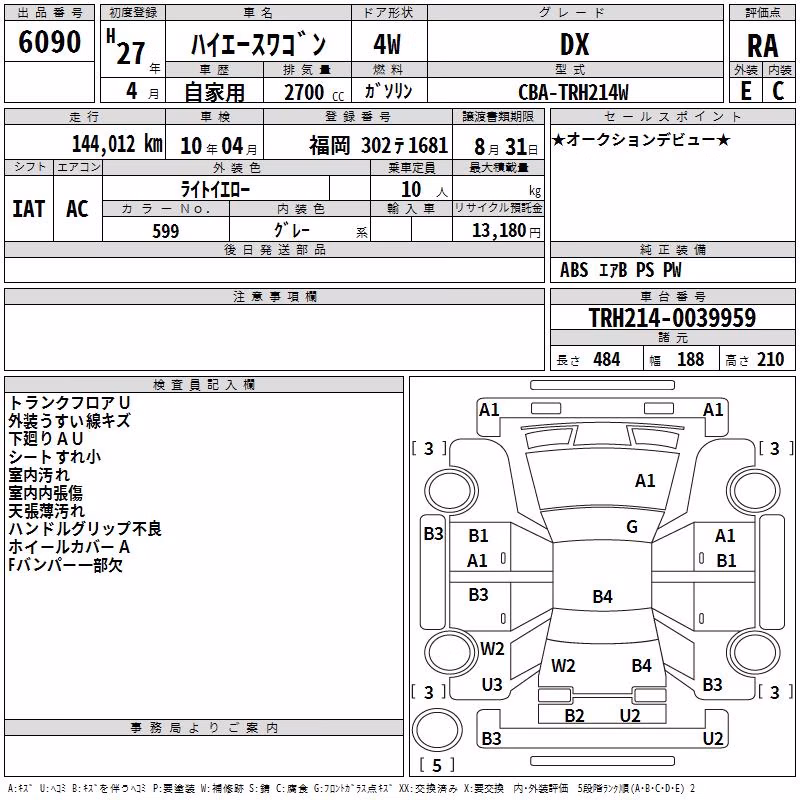Click the 評価点 header
This screenshot has width=800, height=800.
pyautogui.click(x=762, y=12)
